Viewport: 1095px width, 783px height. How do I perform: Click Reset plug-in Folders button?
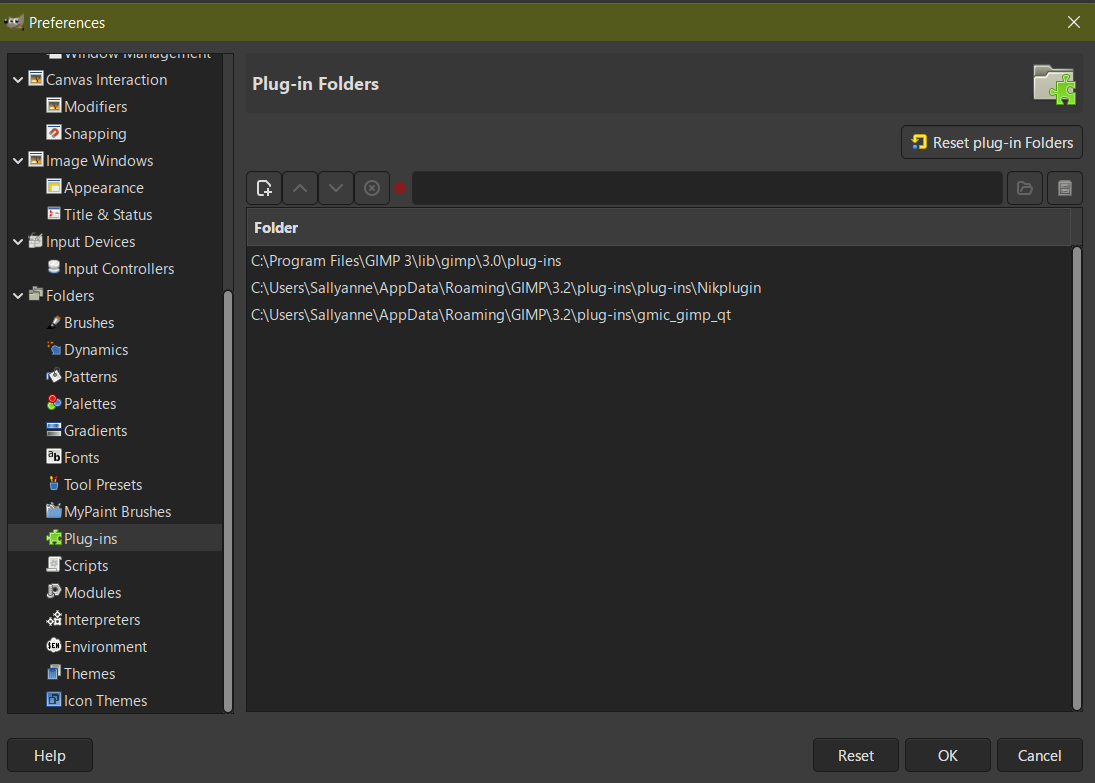click(992, 142)
